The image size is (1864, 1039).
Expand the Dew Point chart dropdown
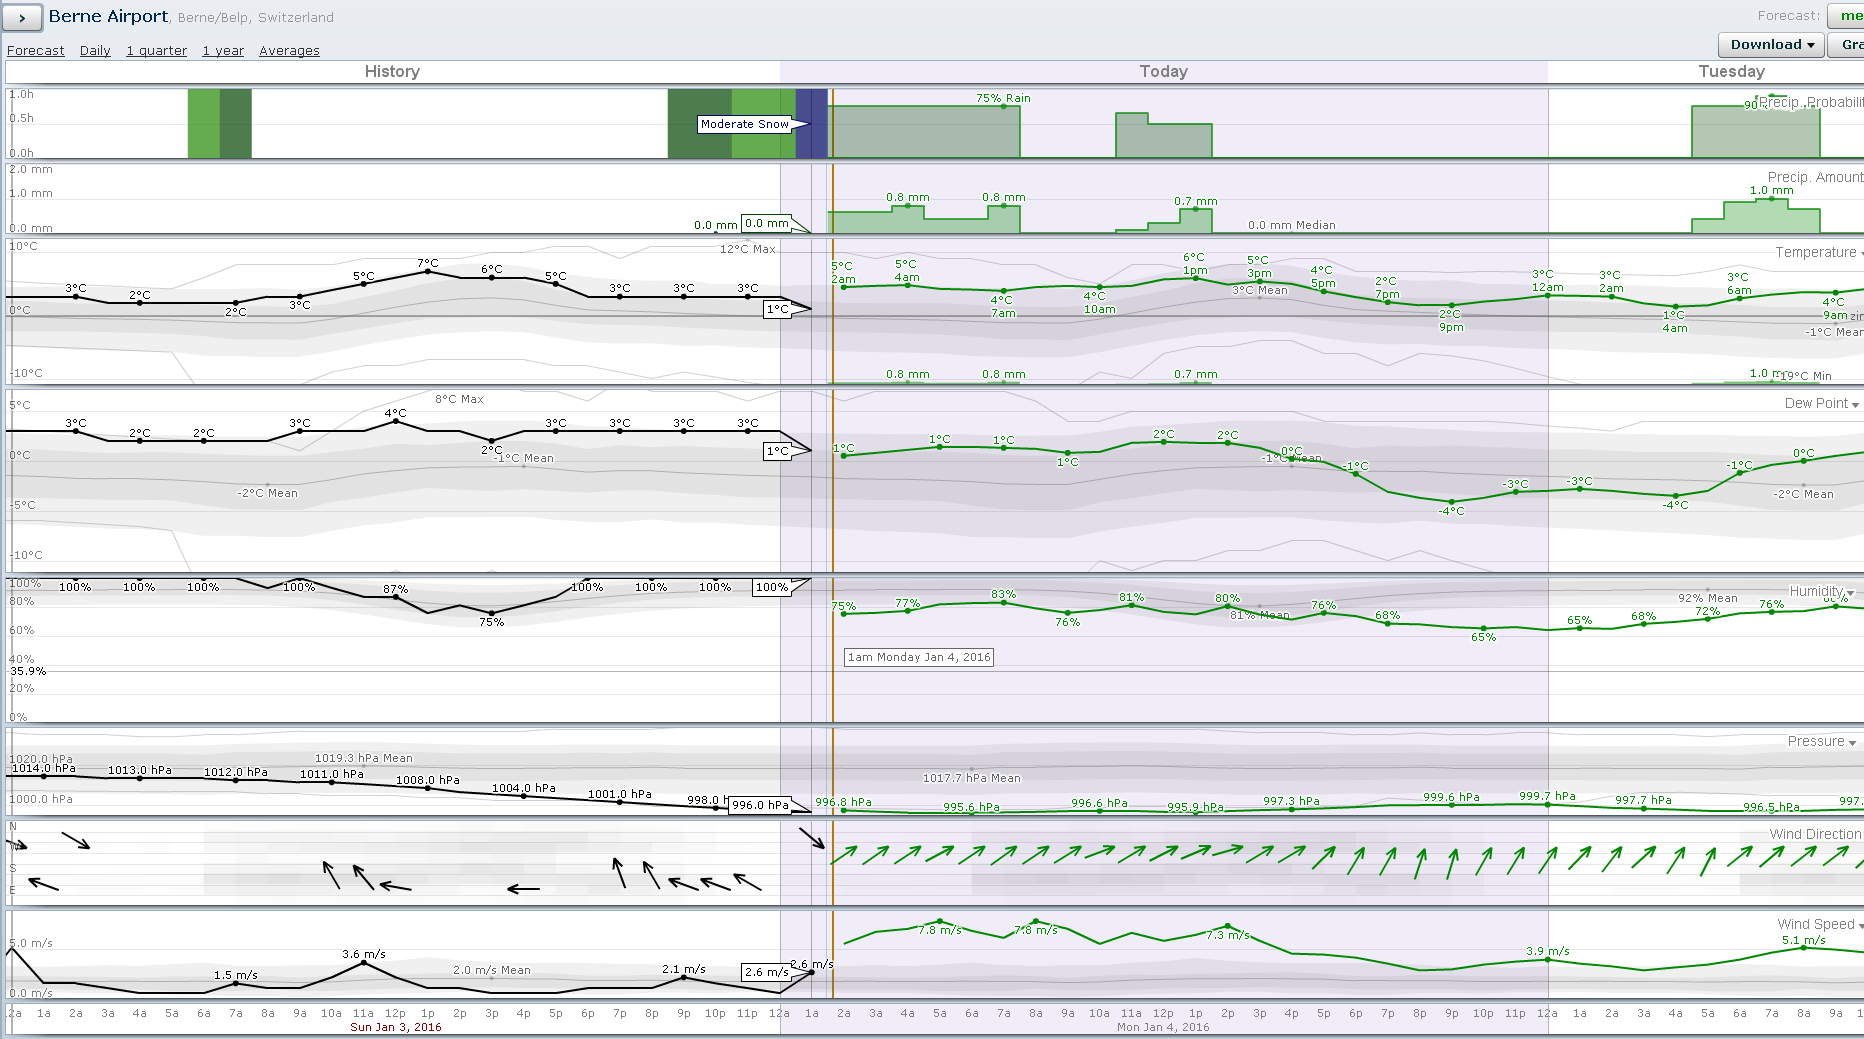click(1821, 404)
